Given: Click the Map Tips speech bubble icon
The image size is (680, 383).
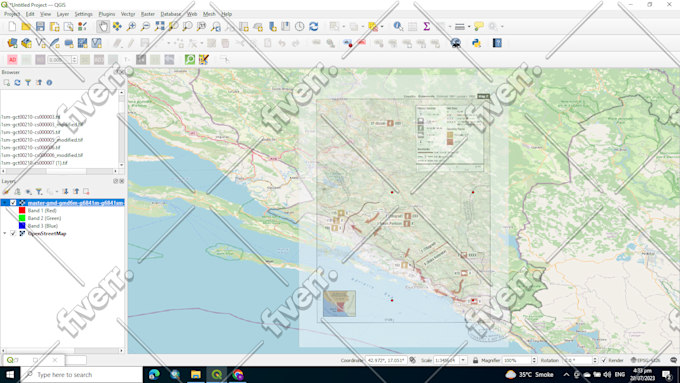Looking at the screenshot, I should click(478, 26).
